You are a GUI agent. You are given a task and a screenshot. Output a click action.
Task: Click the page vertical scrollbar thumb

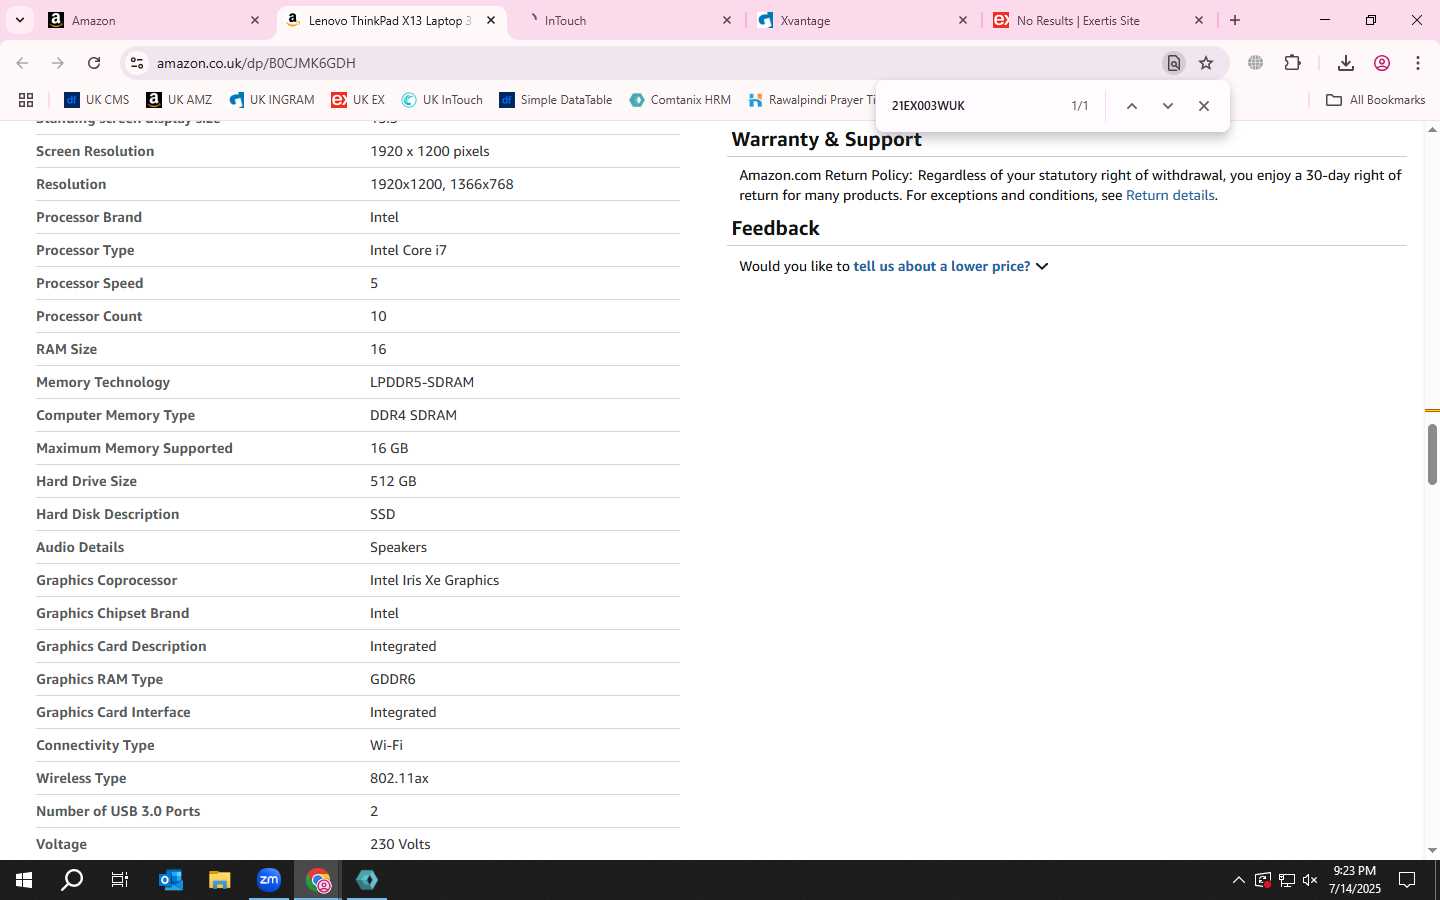1432,455
